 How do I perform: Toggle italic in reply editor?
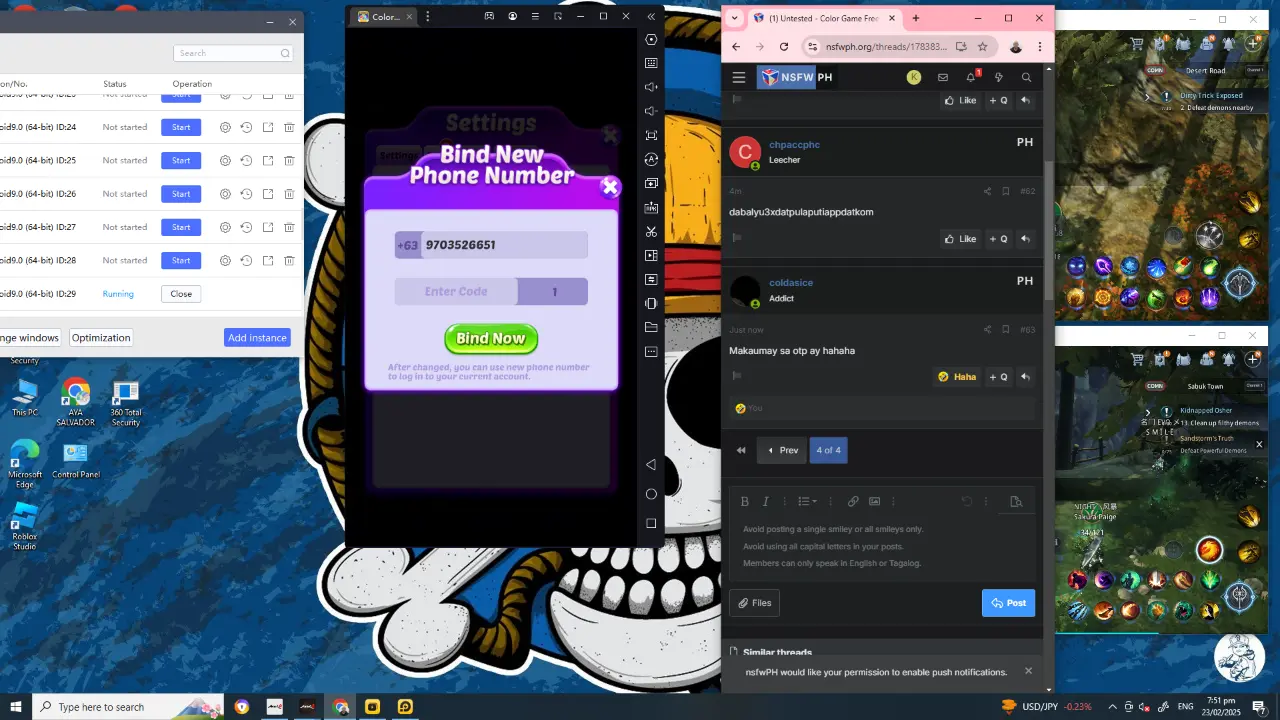pyautogui.click(x=766, y=501)
